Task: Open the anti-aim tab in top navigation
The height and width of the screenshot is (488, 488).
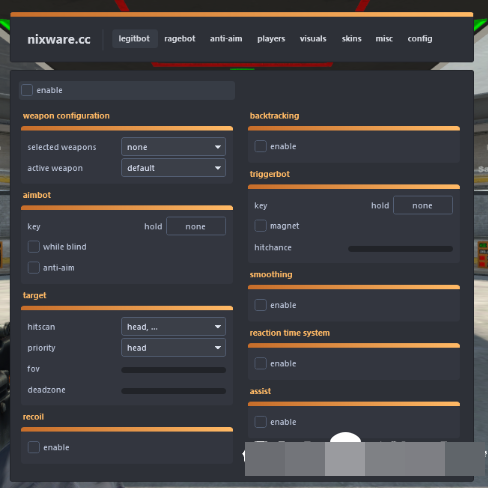Action: (x=226, y=39)
